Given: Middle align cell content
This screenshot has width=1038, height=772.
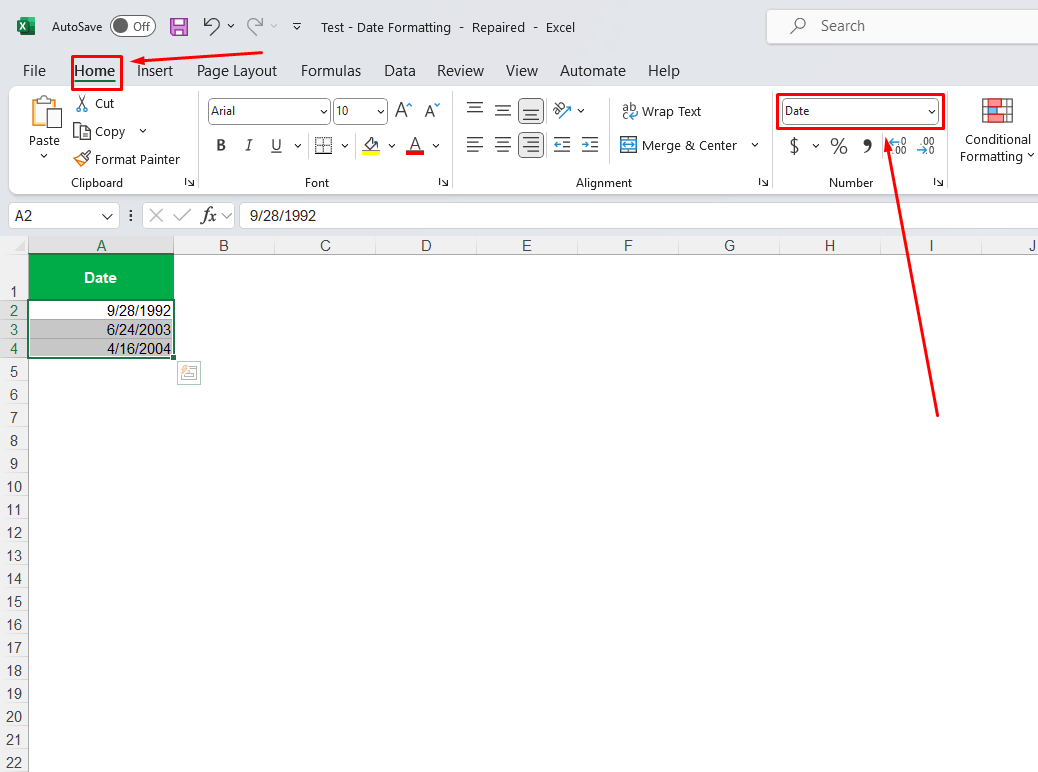Looking at the screenshot, I should click(x=502, y=110).
